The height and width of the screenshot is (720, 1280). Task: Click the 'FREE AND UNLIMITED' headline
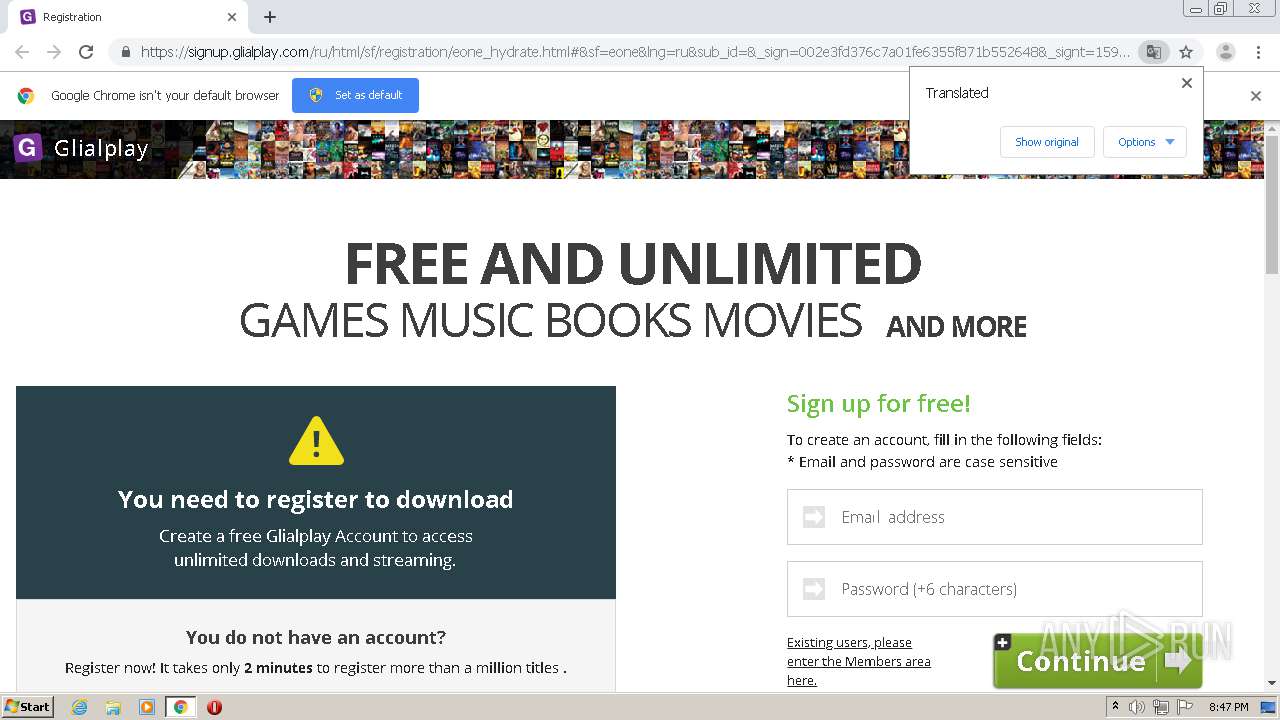(x=633, y=263)
